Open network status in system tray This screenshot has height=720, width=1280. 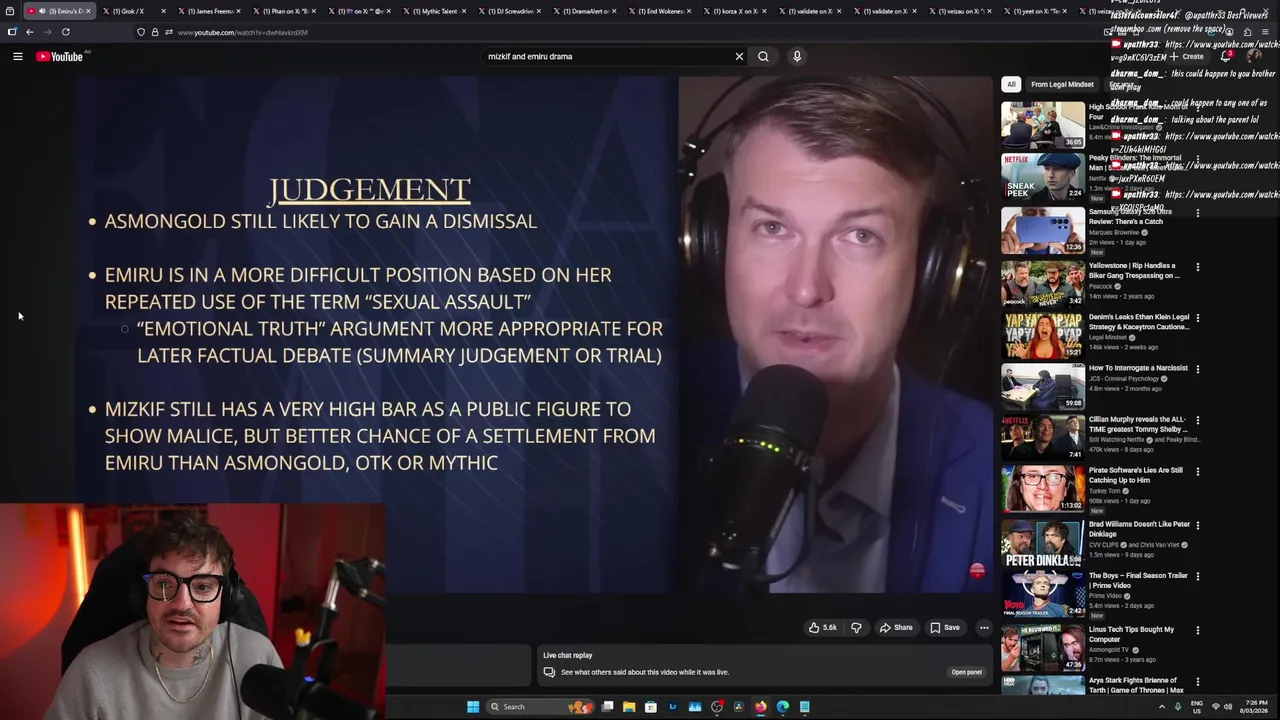1216,707
